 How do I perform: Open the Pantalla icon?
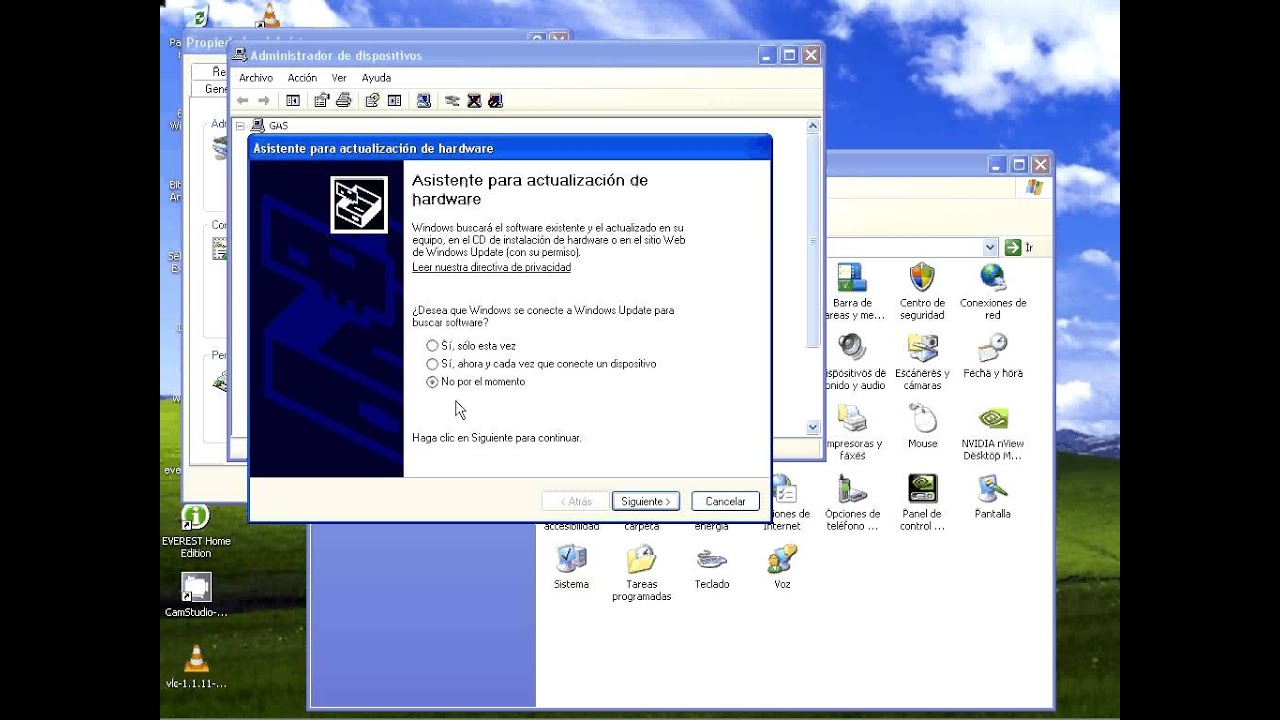[x=993, y=496]
